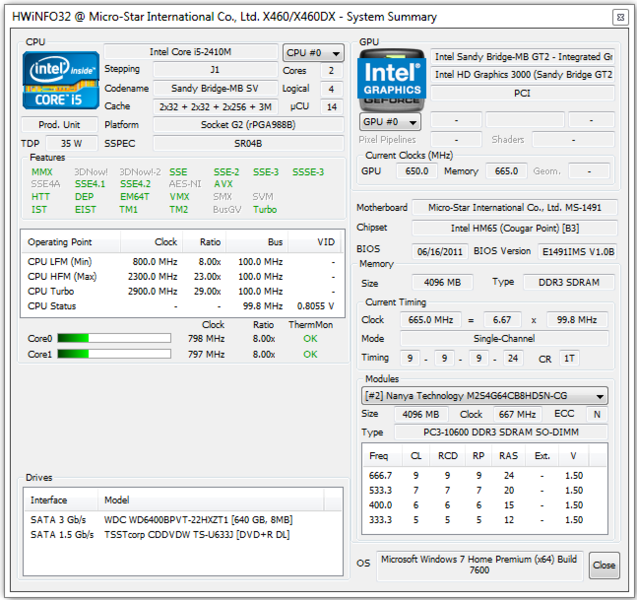
Task: Click the AVX feature label
Action: (223, 184)
